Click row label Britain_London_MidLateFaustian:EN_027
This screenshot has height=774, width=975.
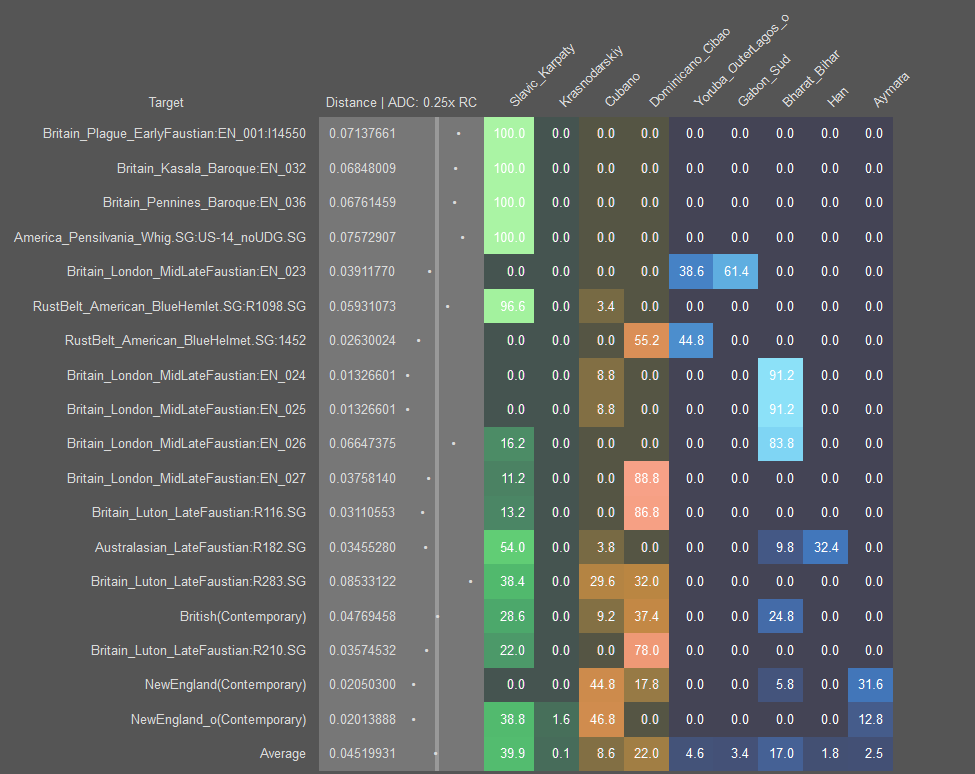[187, 479]
